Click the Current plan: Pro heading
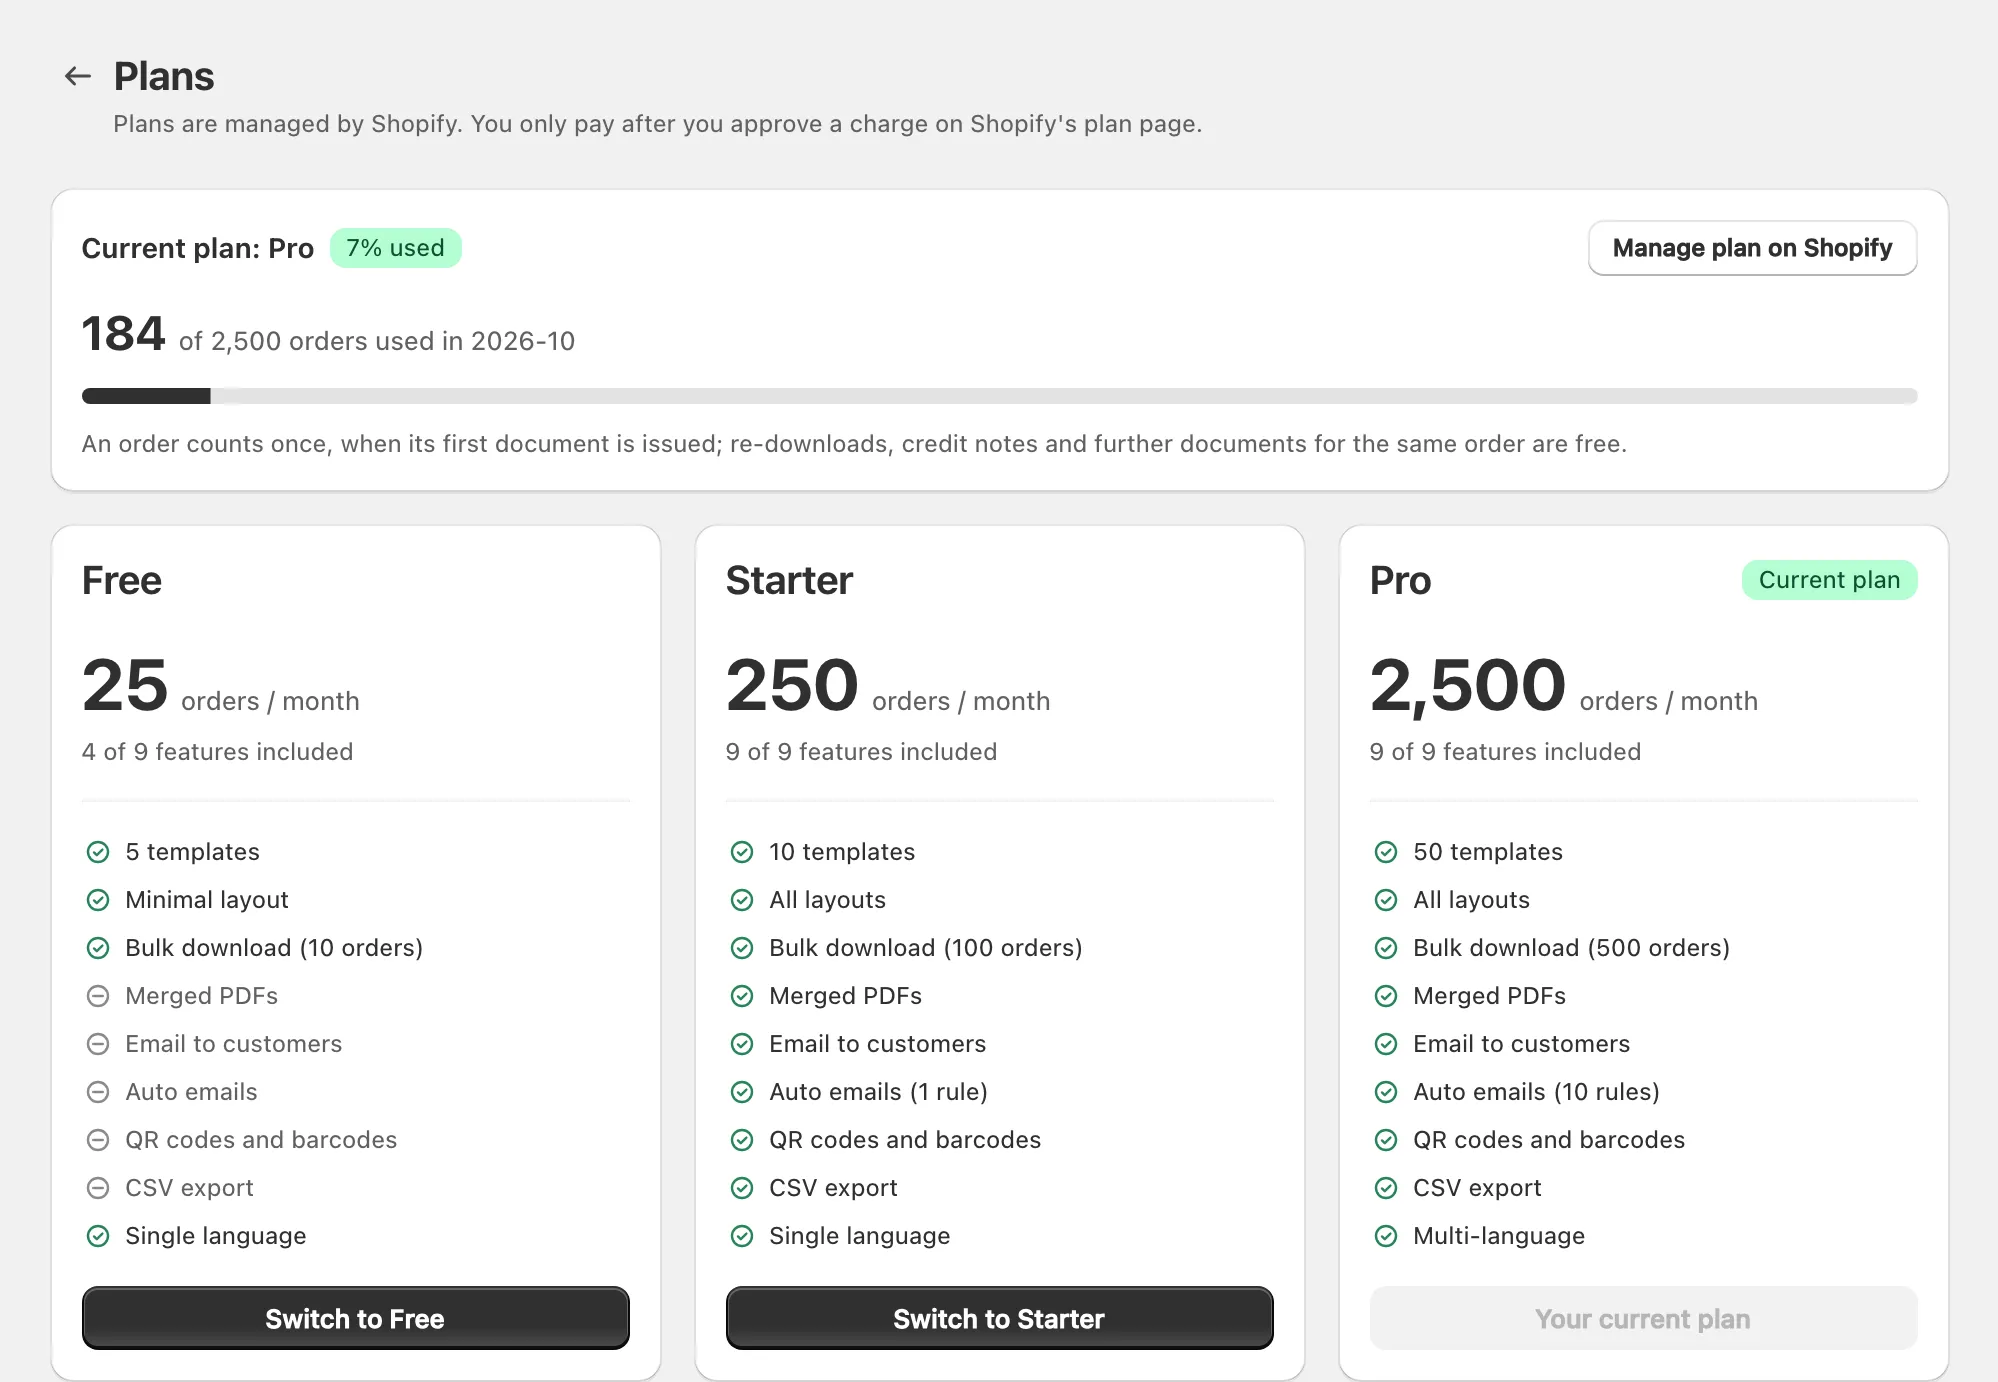1998x1382 pixels. pyautogui.click(x=198, y=248)
